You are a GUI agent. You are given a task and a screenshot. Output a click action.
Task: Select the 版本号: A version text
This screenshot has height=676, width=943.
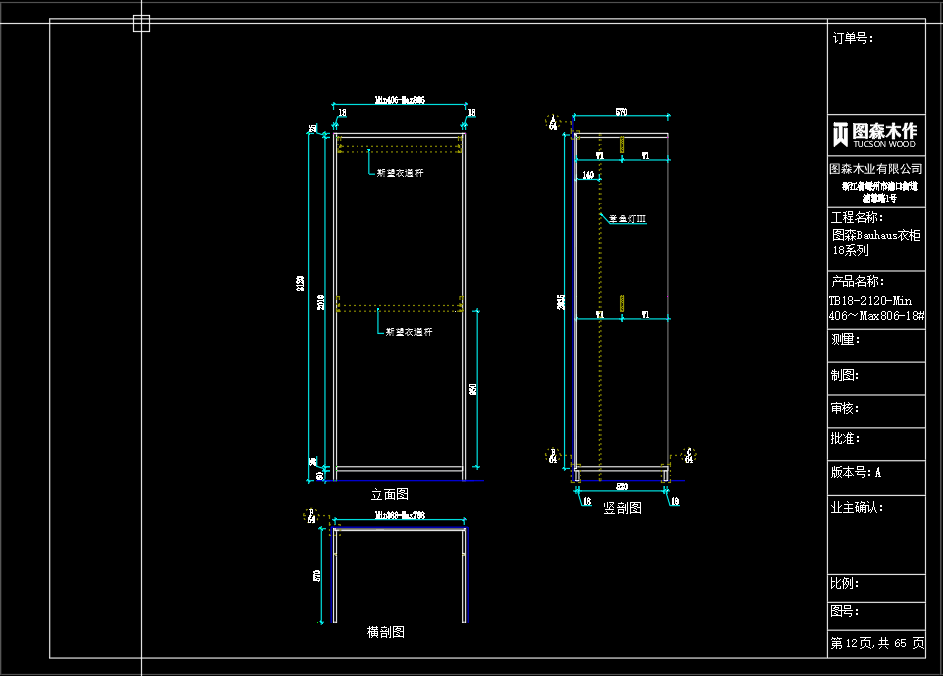(x=856, y=472)
